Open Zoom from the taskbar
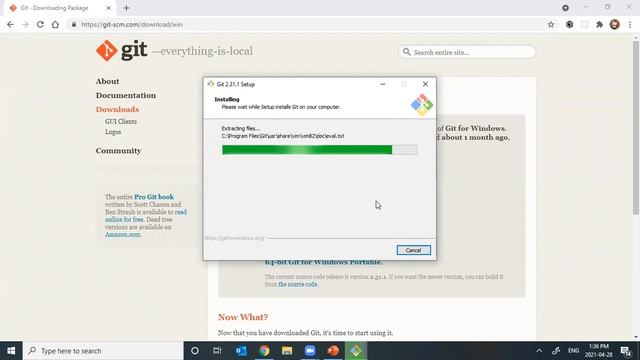Viewport: 640px width, 360px height. (310, 351)
